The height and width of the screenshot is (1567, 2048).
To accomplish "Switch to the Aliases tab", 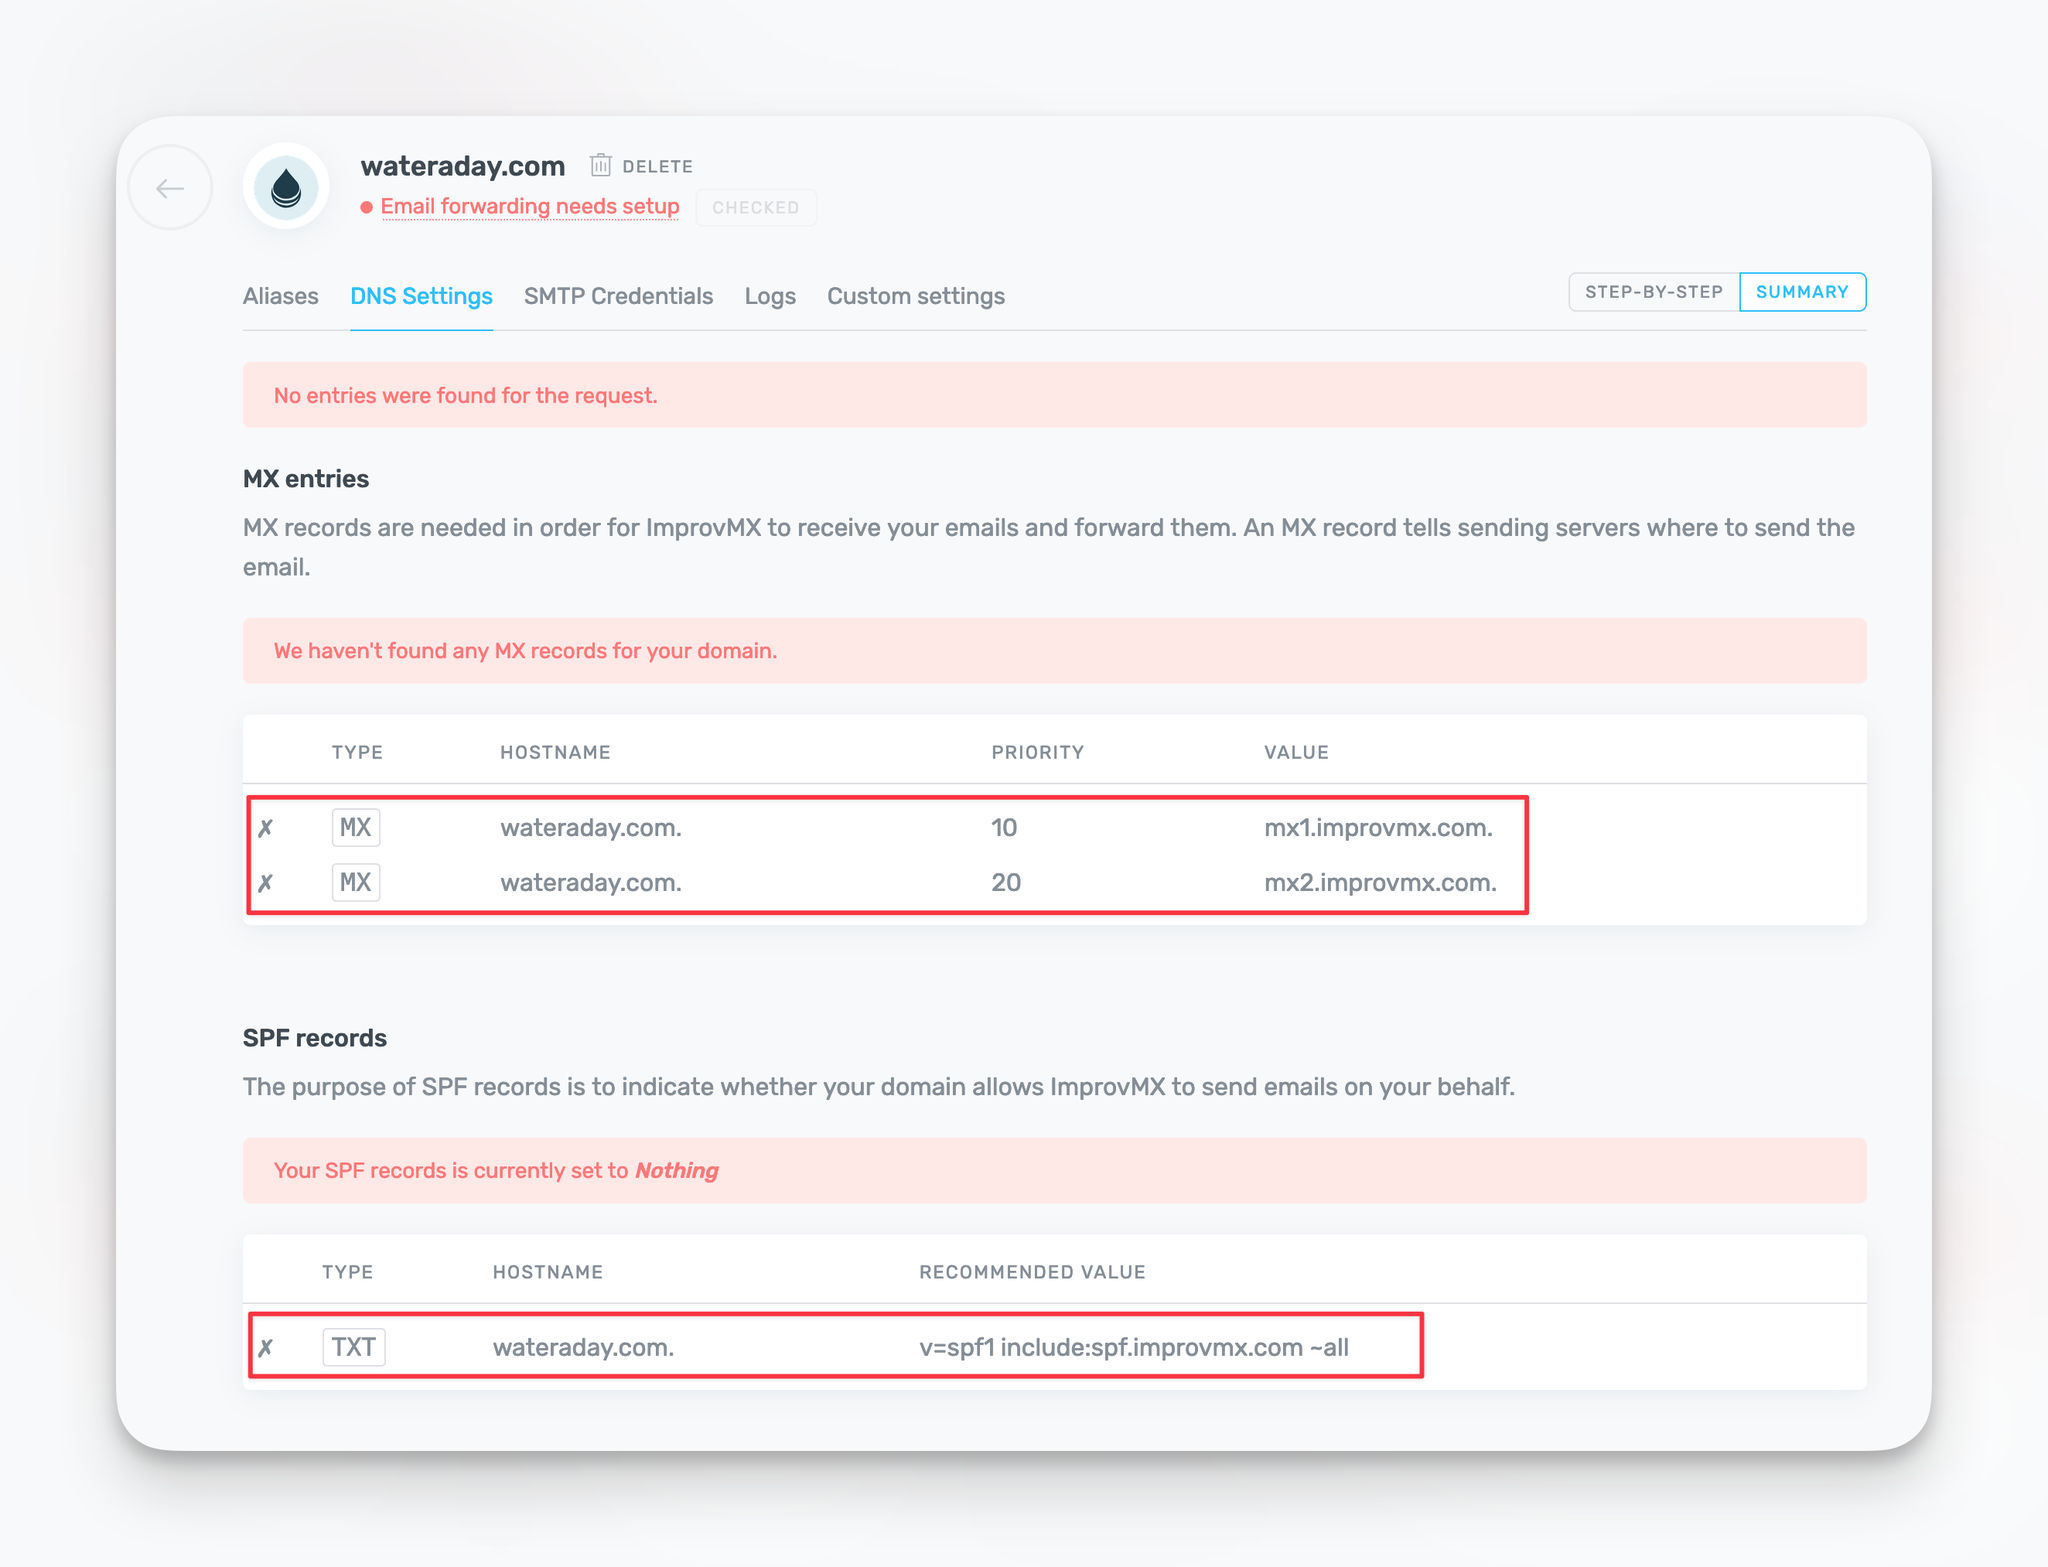I will click(281, 296).
